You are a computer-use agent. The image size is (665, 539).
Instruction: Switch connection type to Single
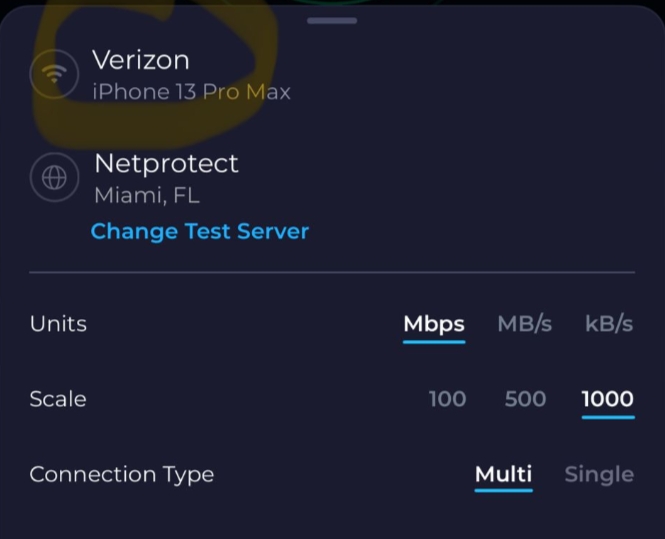click(599, 474)
